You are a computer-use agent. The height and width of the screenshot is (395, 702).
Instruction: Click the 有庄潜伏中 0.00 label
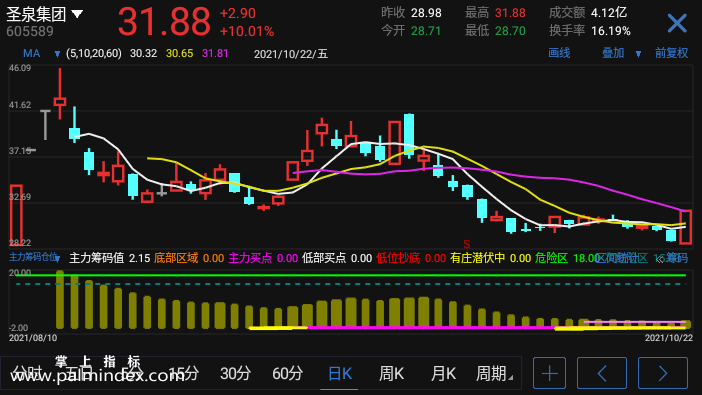click(491, 258)
